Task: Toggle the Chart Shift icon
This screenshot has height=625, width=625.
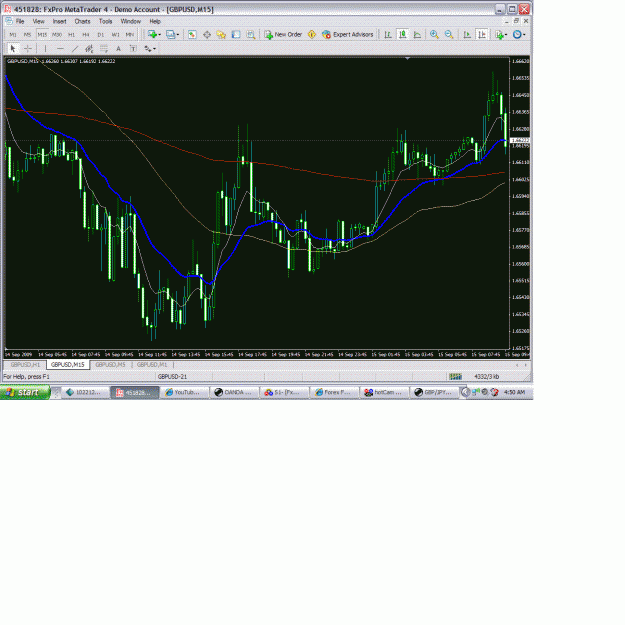Action: click(x=482, y=35)
